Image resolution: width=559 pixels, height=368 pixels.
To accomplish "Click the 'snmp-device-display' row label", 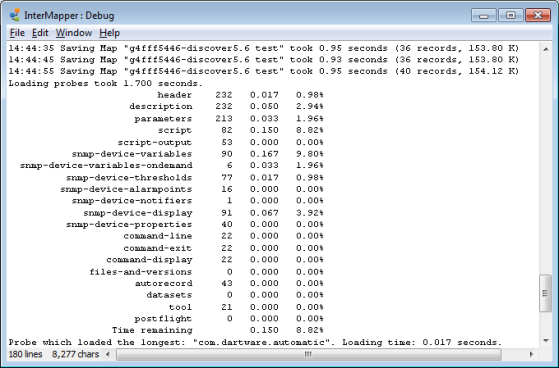I will point(138,213).
